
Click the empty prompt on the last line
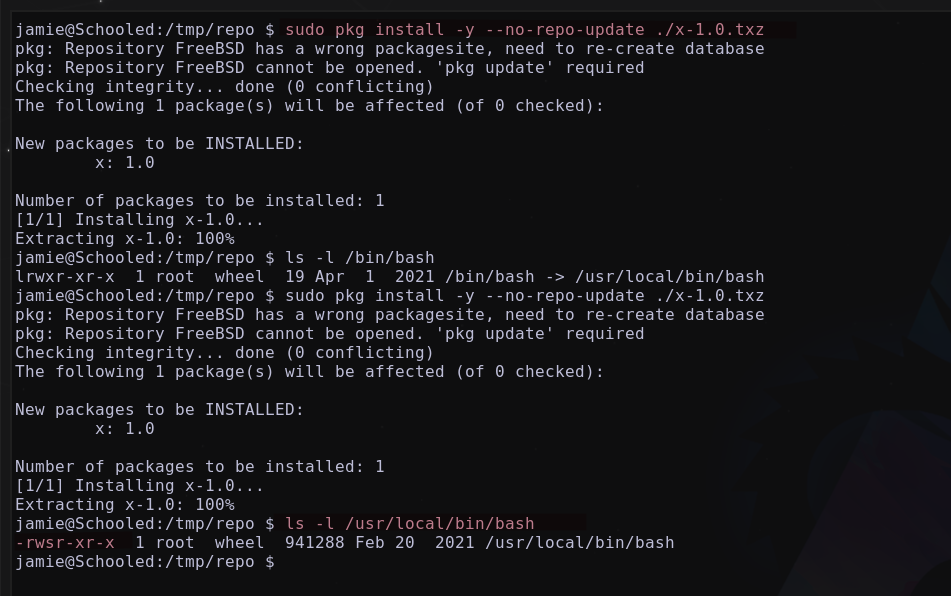tap(145, 562)
